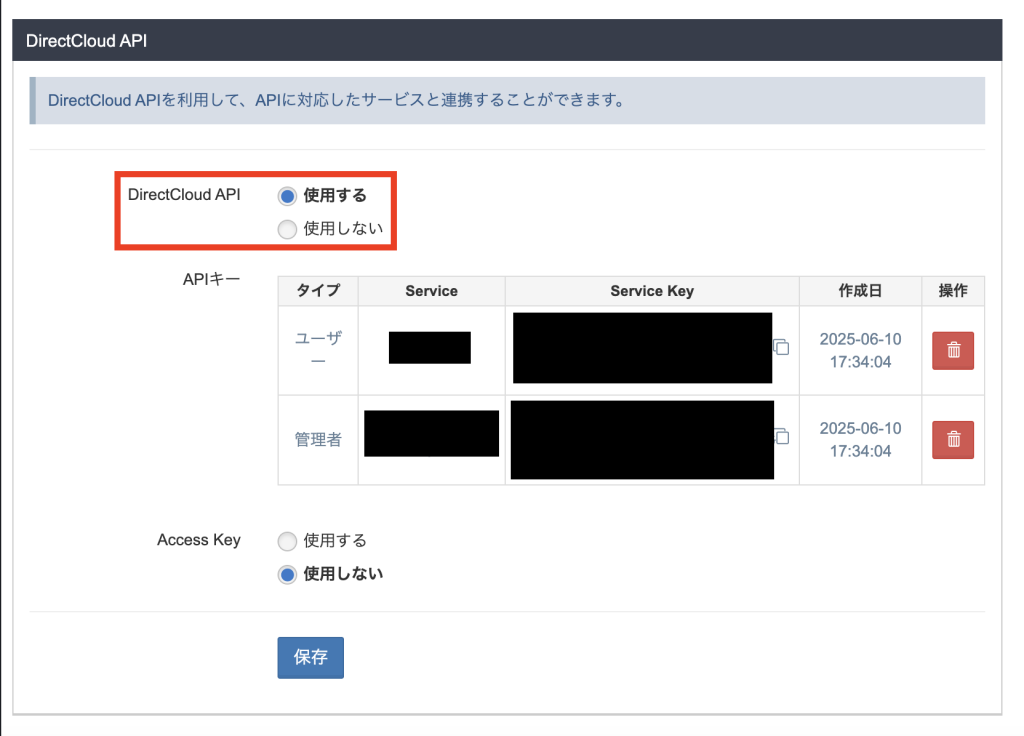Click the 操作 column header

tap(953, 291)
